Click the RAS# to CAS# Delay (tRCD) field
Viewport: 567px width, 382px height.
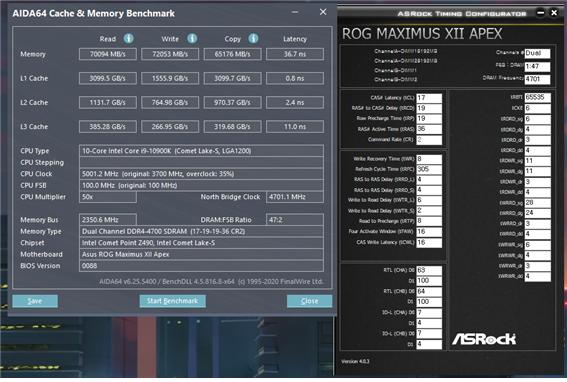(429, 108)
